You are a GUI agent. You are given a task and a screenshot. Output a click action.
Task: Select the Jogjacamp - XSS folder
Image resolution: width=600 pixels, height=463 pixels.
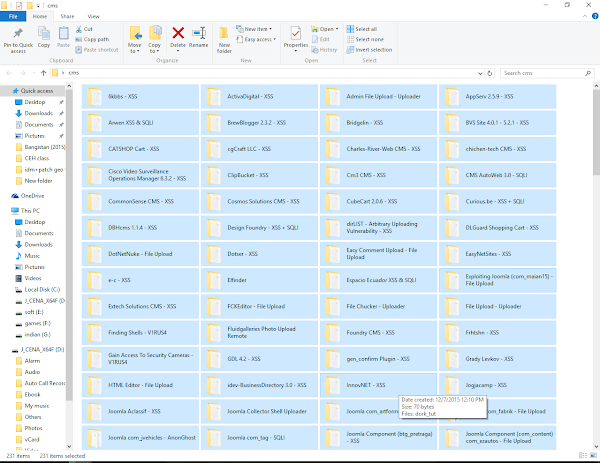tap(497, 385)
